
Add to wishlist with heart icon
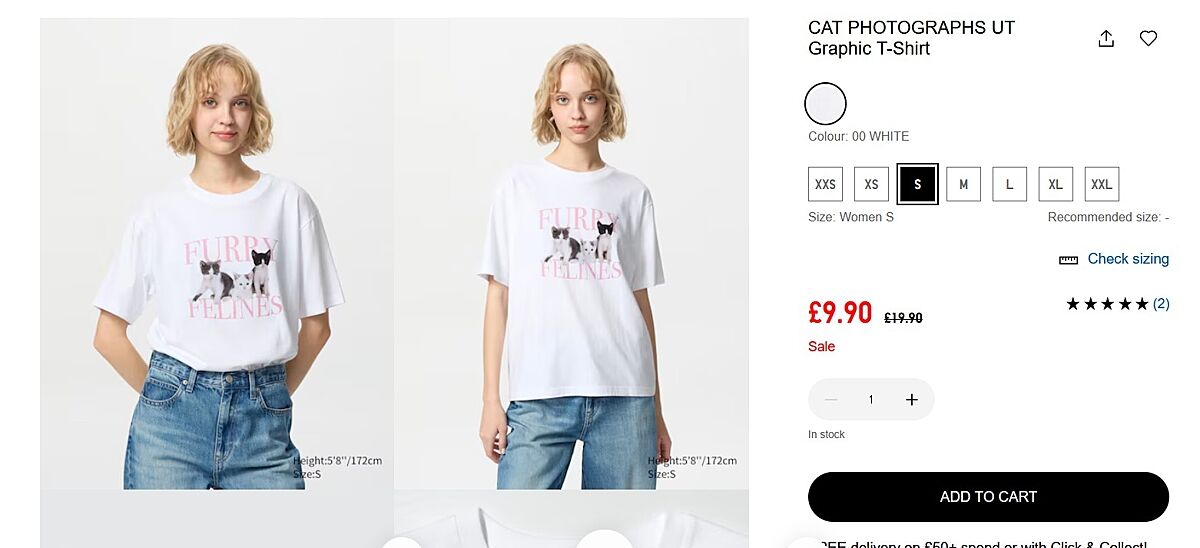tap(1148, 39)
